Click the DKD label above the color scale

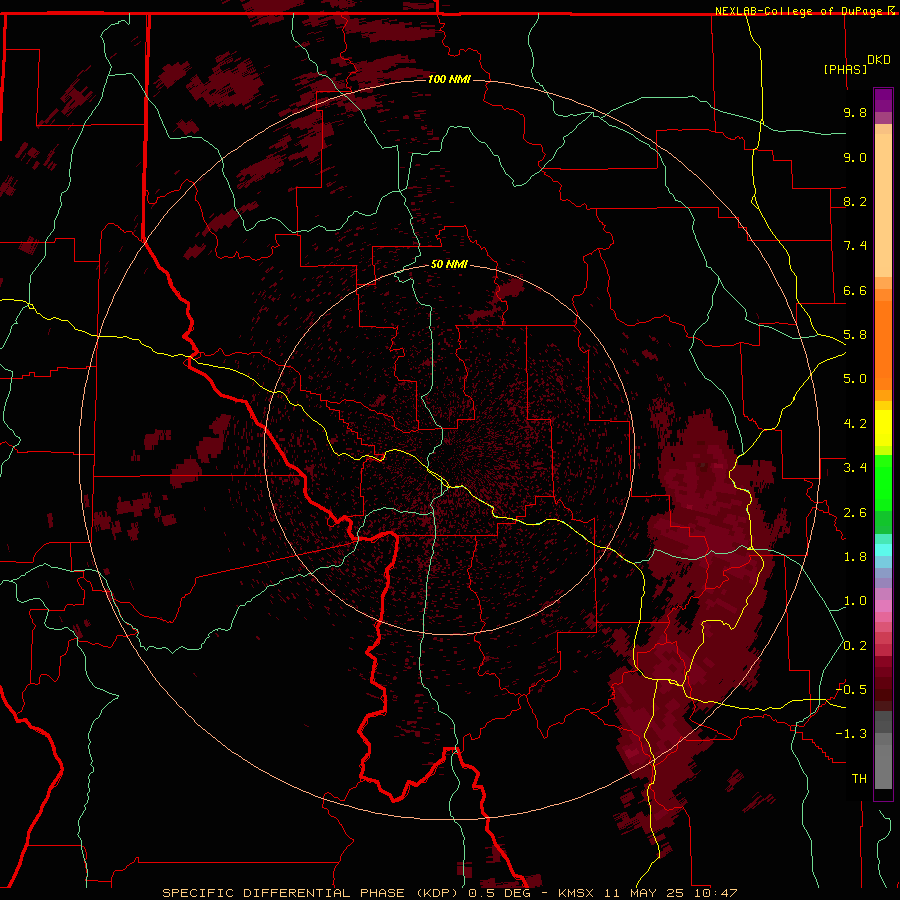879,60
